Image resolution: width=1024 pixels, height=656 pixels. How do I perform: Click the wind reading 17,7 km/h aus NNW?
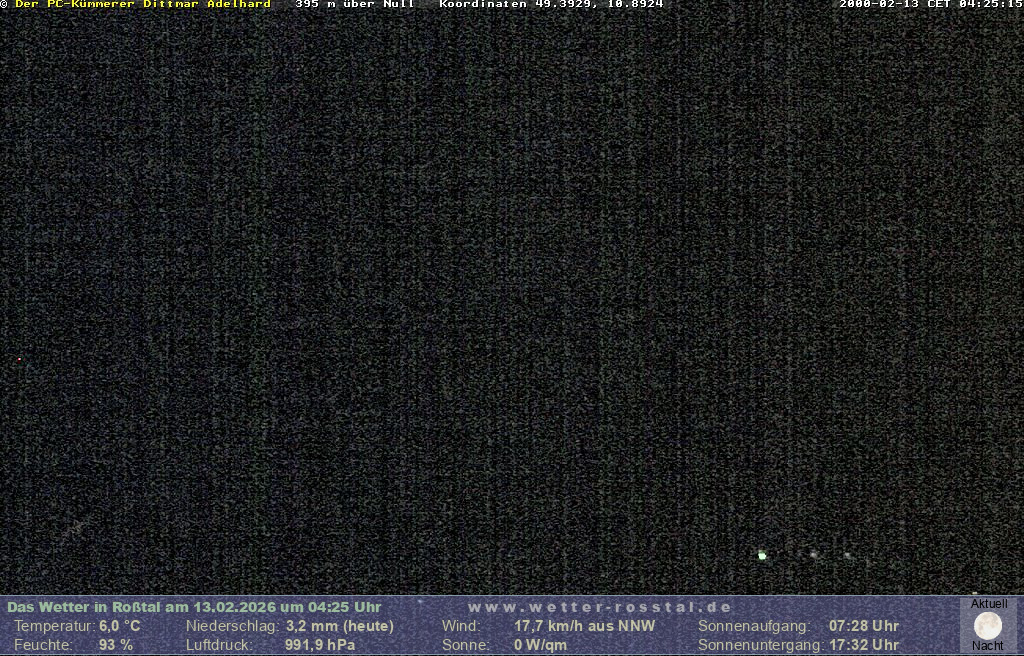(584, 626)
